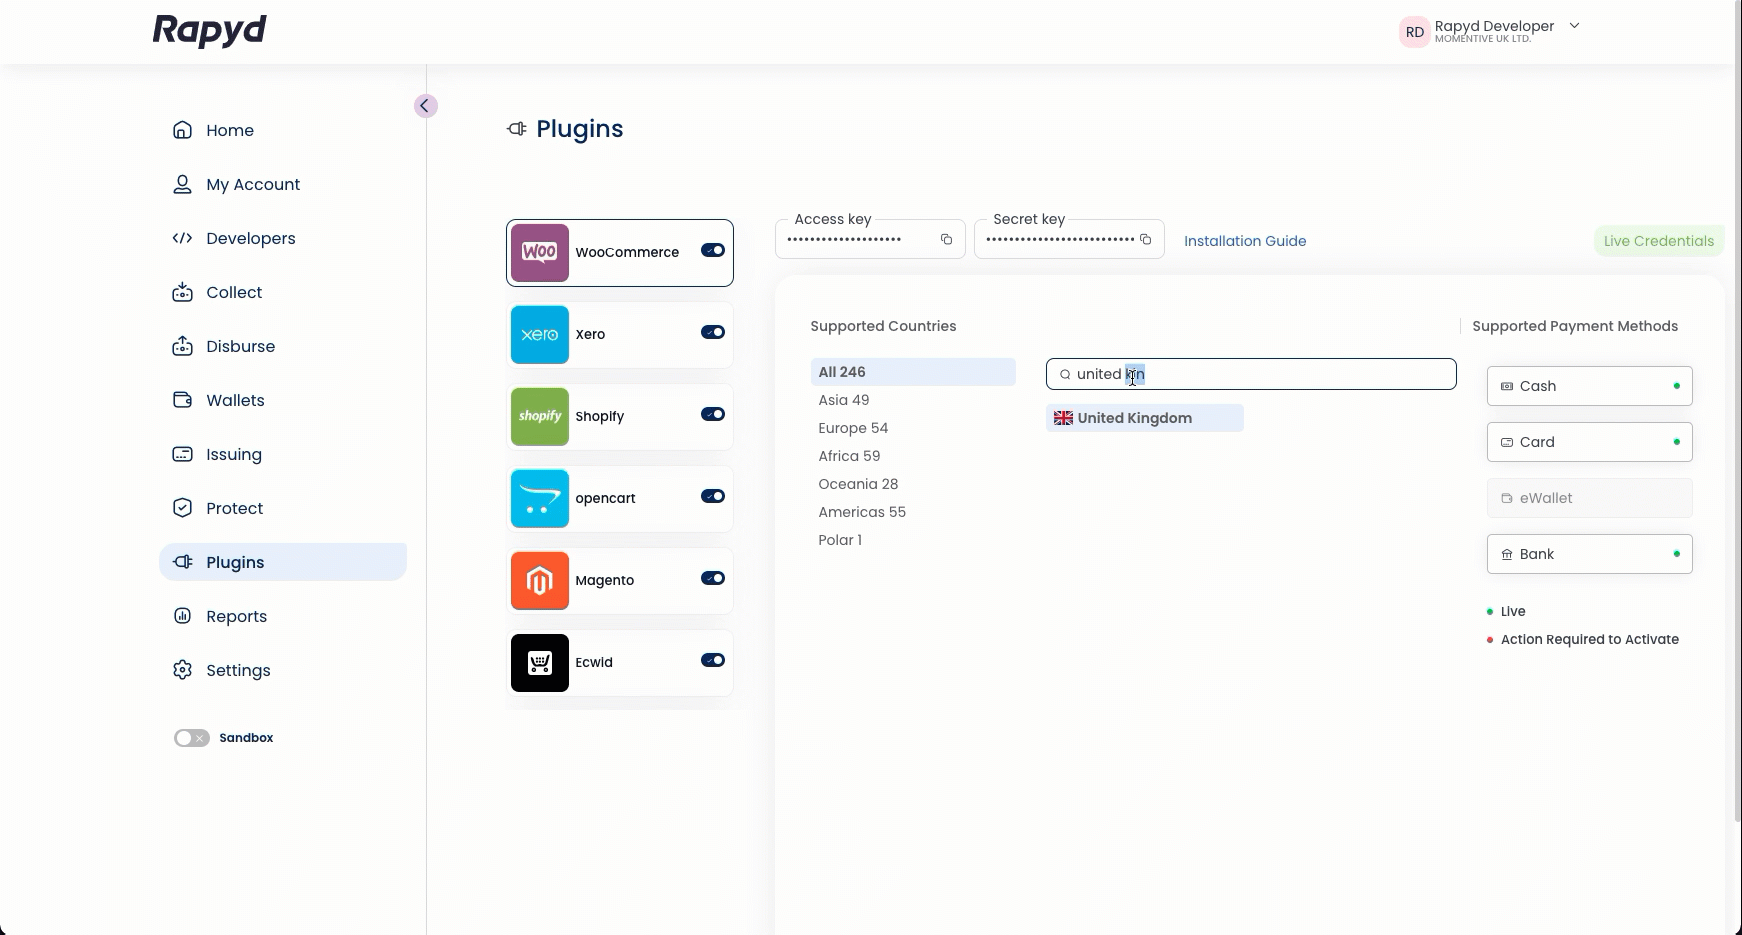Click the Protect shield icon

[182, 508]
